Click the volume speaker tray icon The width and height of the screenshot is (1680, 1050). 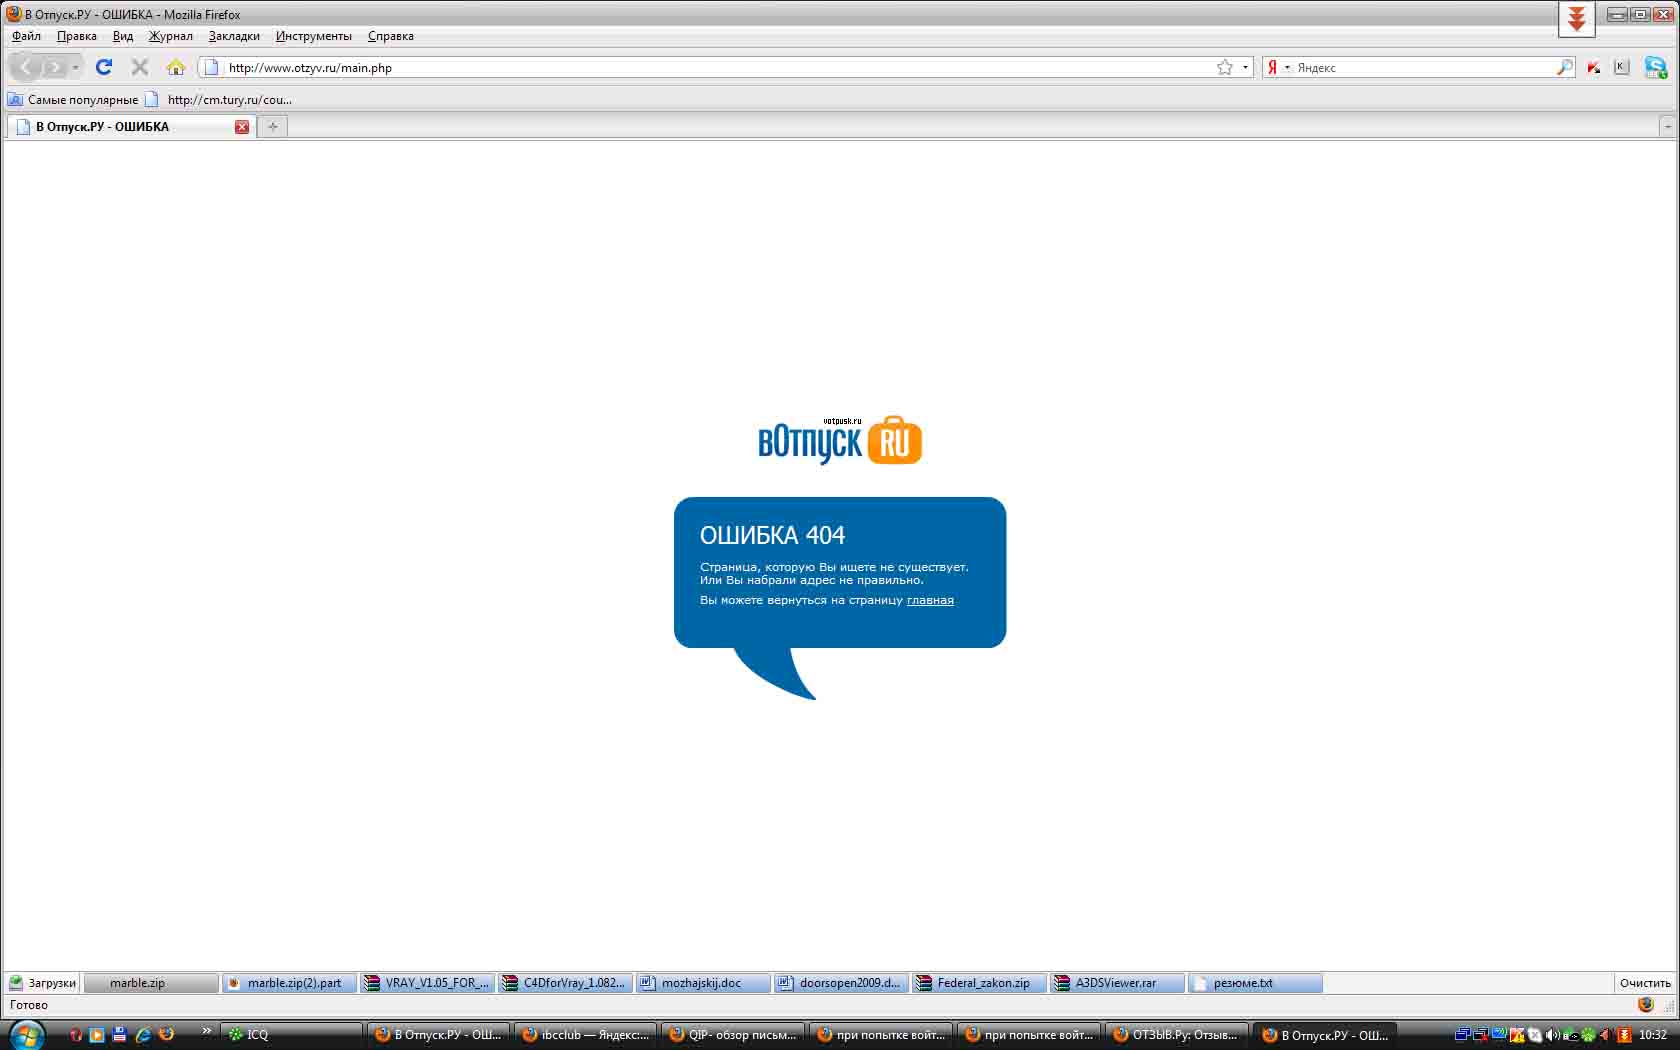(x=1552, y=1035)
